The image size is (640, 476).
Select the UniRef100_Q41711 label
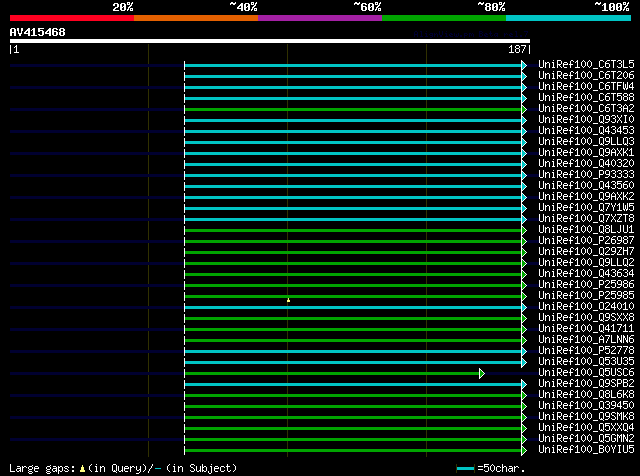[x=586, y=329]
